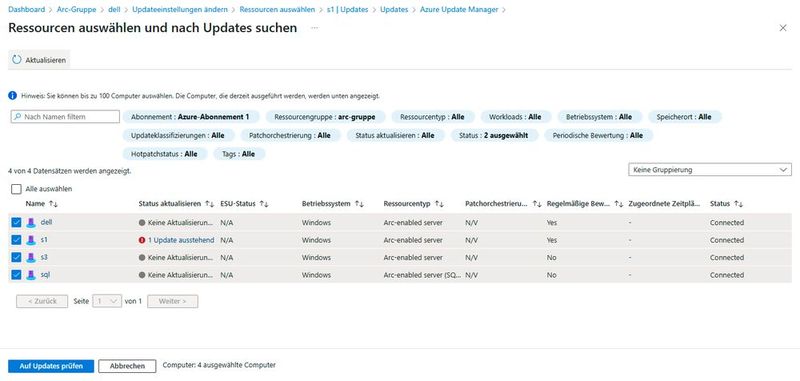This screenshot has width=800, height=381.
Task: Open the Betriebssystem filter pill
Action: pyautogui.click(x=599, y=117)
